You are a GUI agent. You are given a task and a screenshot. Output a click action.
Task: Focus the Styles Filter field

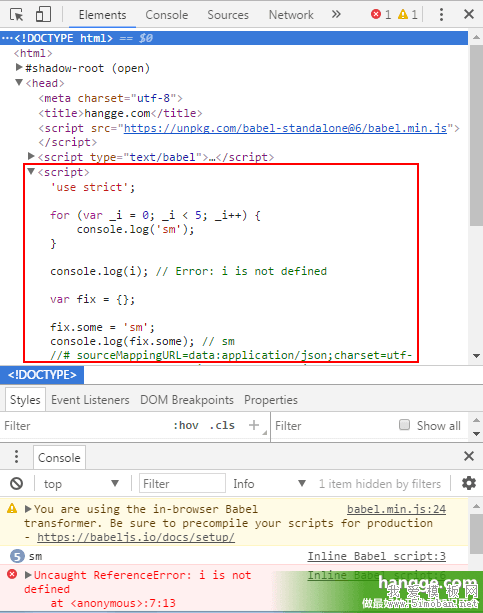84,426
